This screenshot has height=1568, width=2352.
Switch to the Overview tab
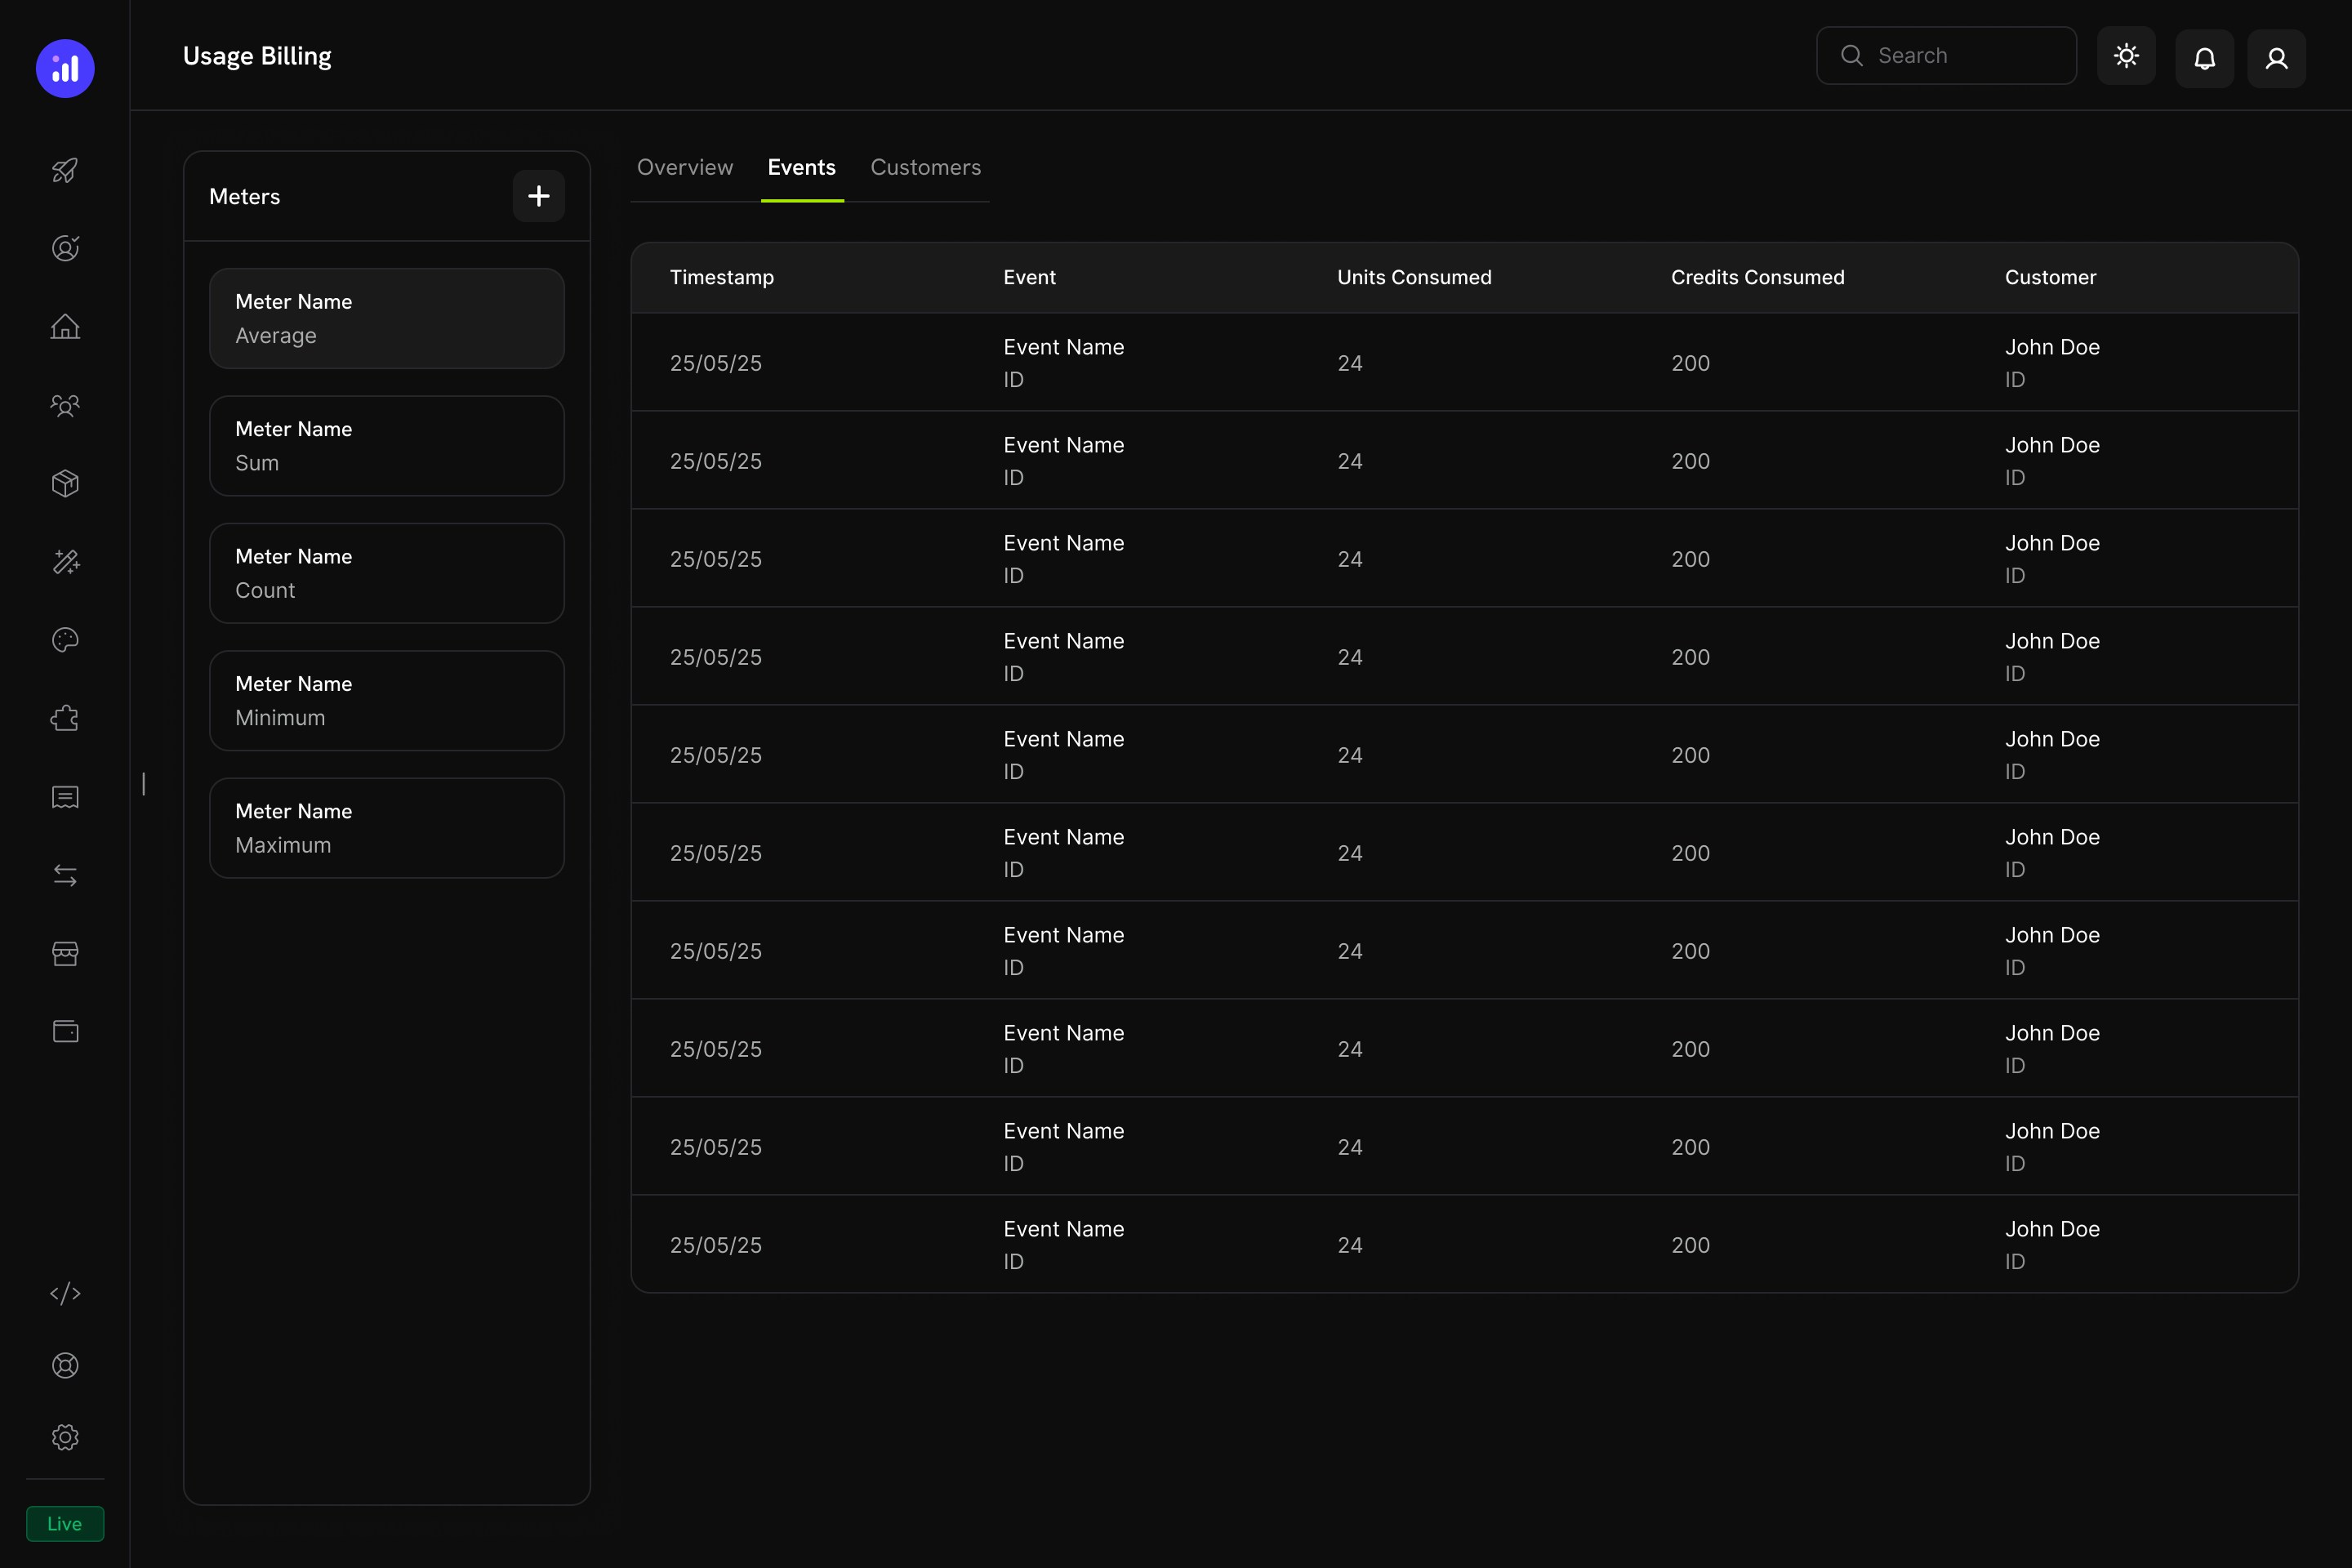(x=684, y=167)
